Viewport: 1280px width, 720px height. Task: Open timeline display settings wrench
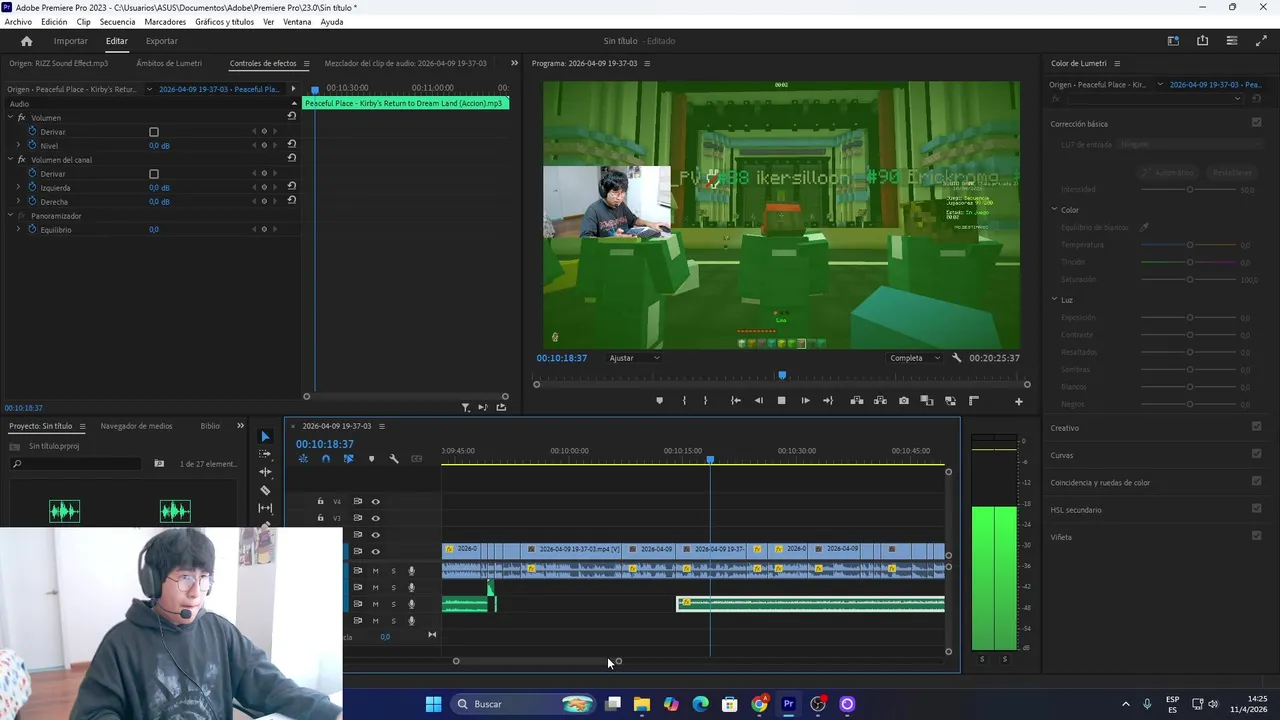click(x=394, y=459)
